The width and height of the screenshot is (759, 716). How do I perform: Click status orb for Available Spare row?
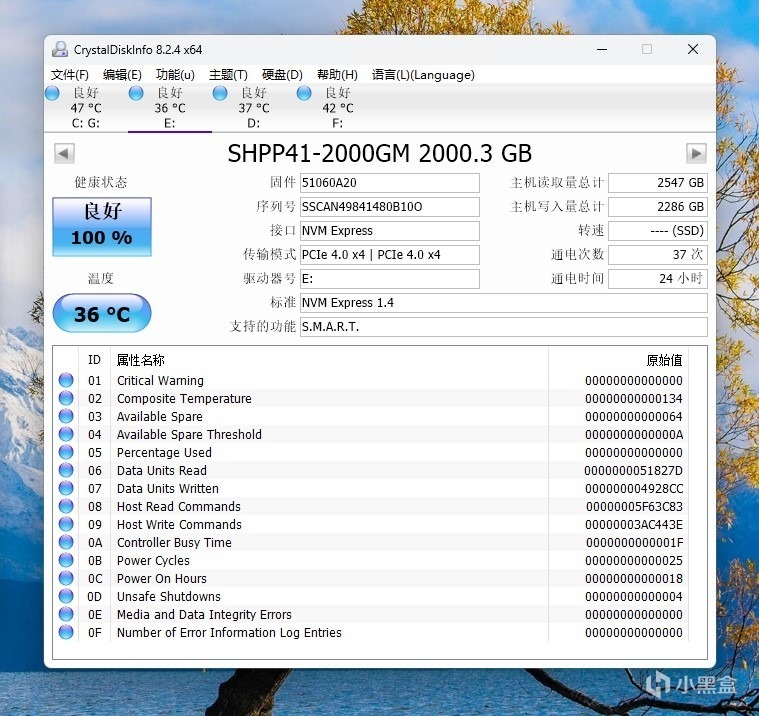pyautogui.click(x=66, y=416)
